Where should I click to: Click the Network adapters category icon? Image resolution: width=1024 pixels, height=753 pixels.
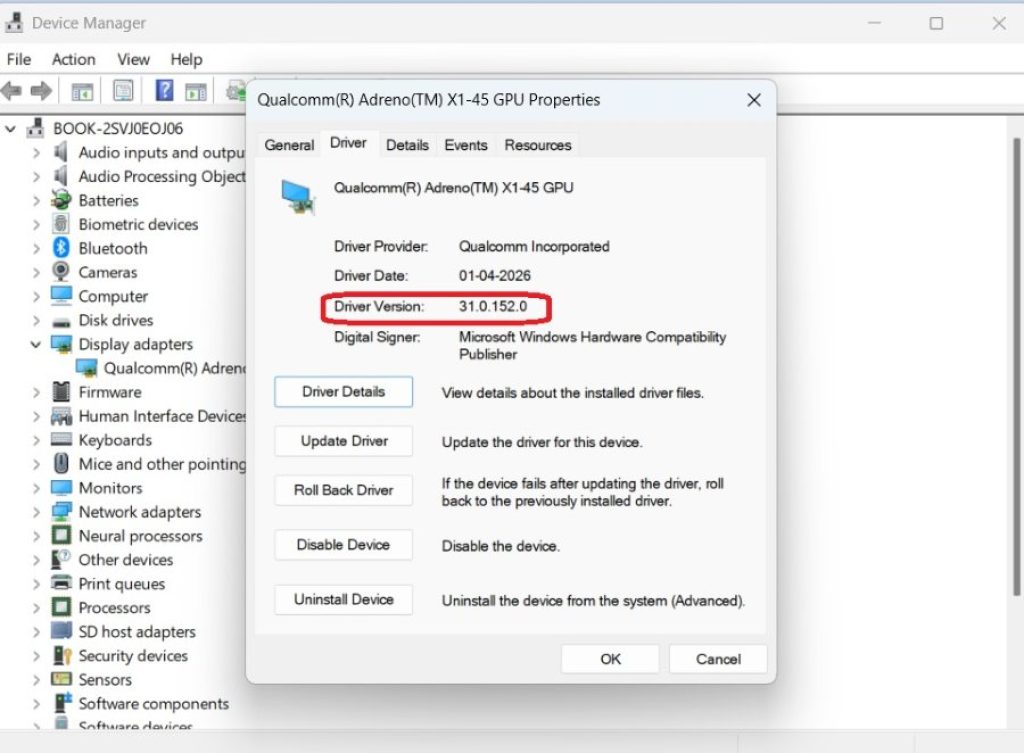(x=61, y=511)
